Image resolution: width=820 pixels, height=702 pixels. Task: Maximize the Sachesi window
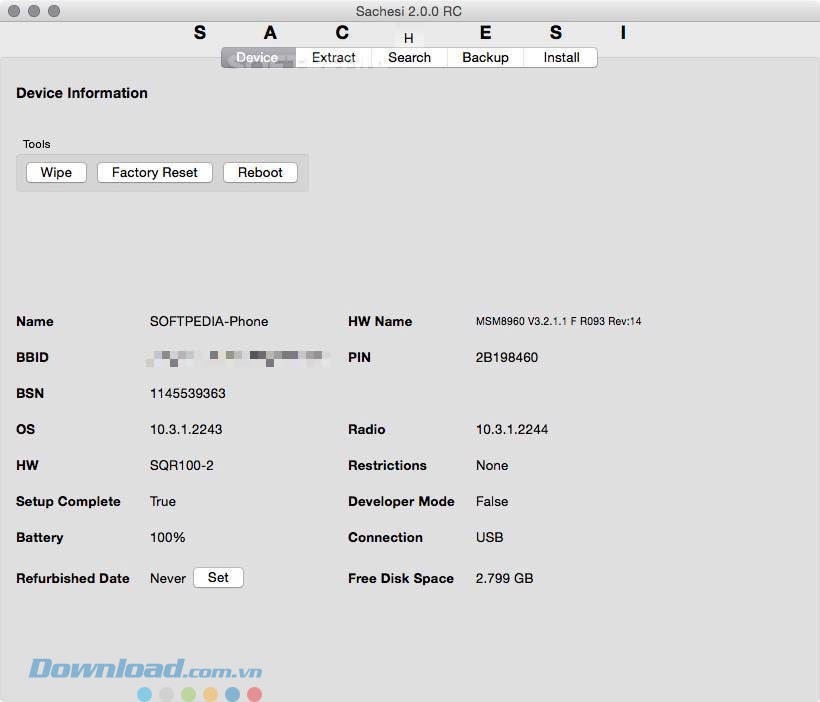[x=54, y=11]
